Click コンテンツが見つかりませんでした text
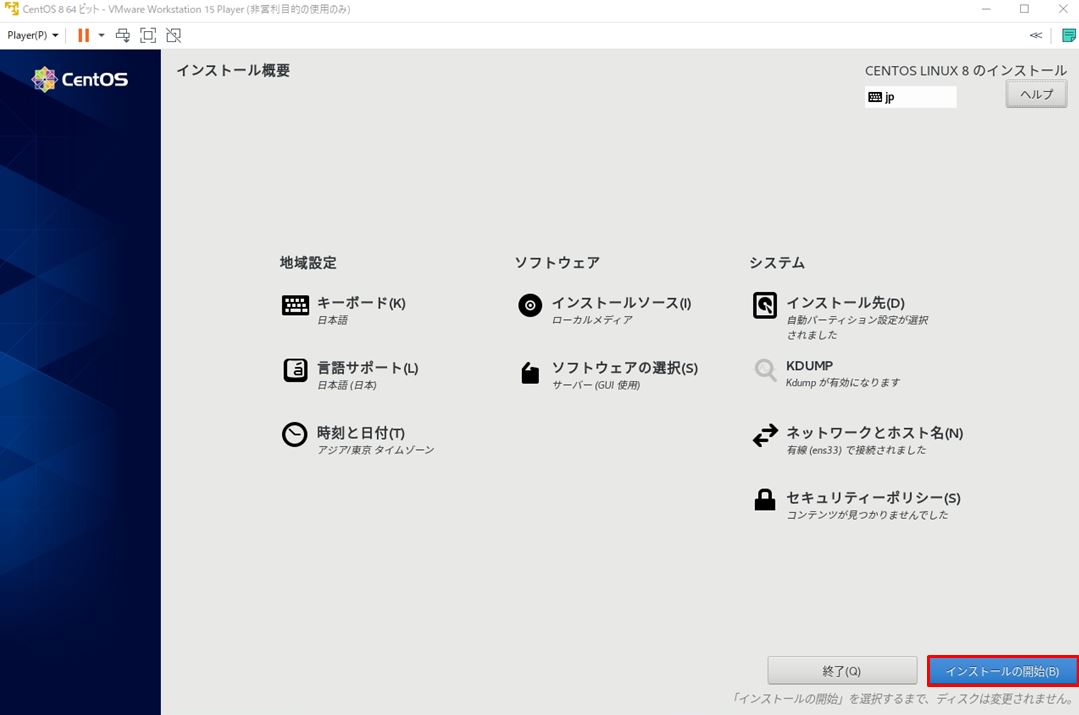This screenshot has width=1079, height=715. (x=867, y=515)
